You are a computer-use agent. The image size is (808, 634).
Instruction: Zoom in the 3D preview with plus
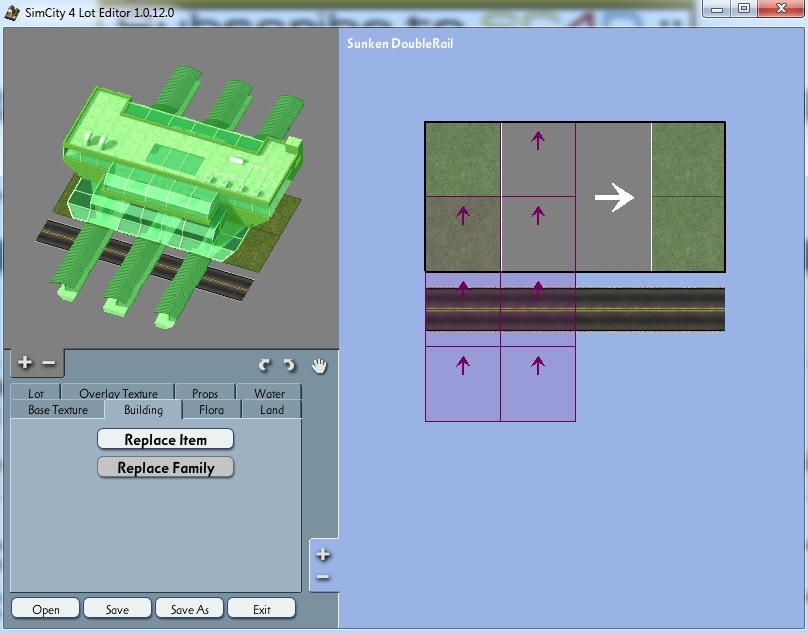tap(24, 363)
